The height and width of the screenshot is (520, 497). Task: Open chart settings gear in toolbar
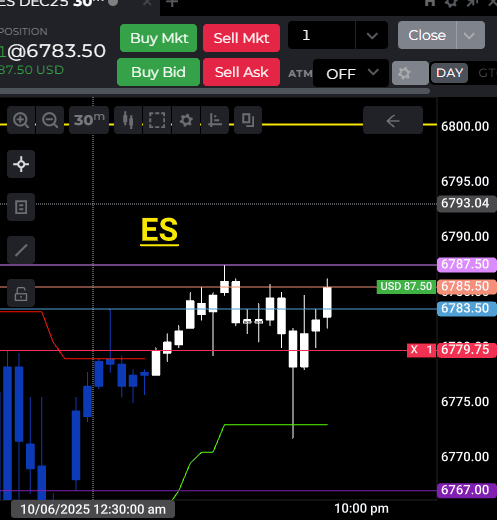tap(186, 120)
